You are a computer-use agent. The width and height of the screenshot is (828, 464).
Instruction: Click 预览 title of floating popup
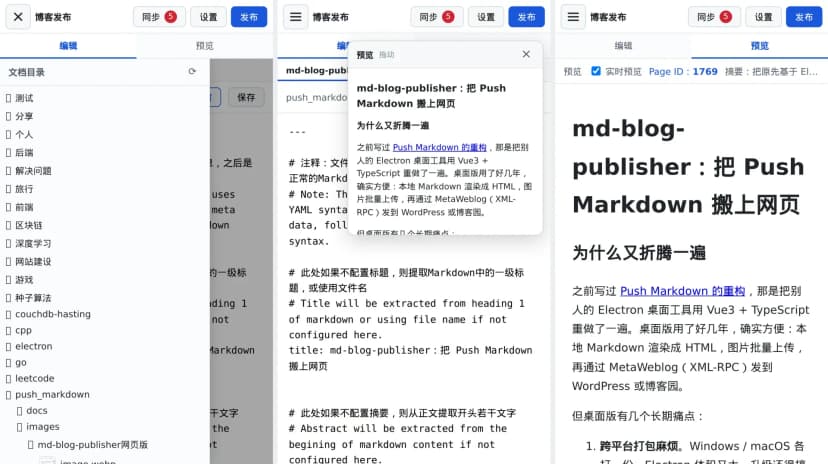(364, 55)
